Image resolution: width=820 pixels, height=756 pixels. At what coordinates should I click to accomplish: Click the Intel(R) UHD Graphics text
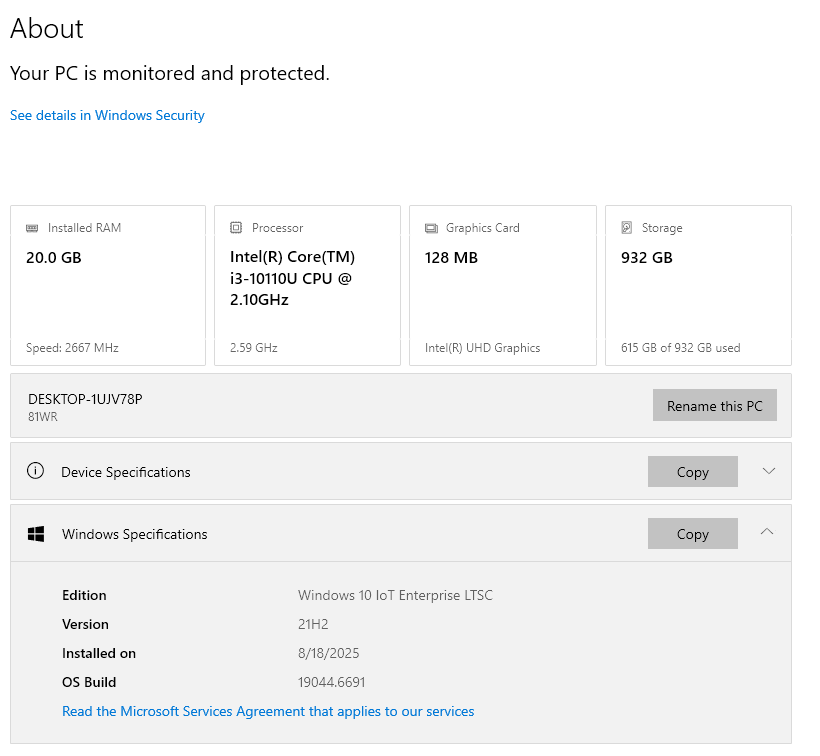(x=482, y=348)
